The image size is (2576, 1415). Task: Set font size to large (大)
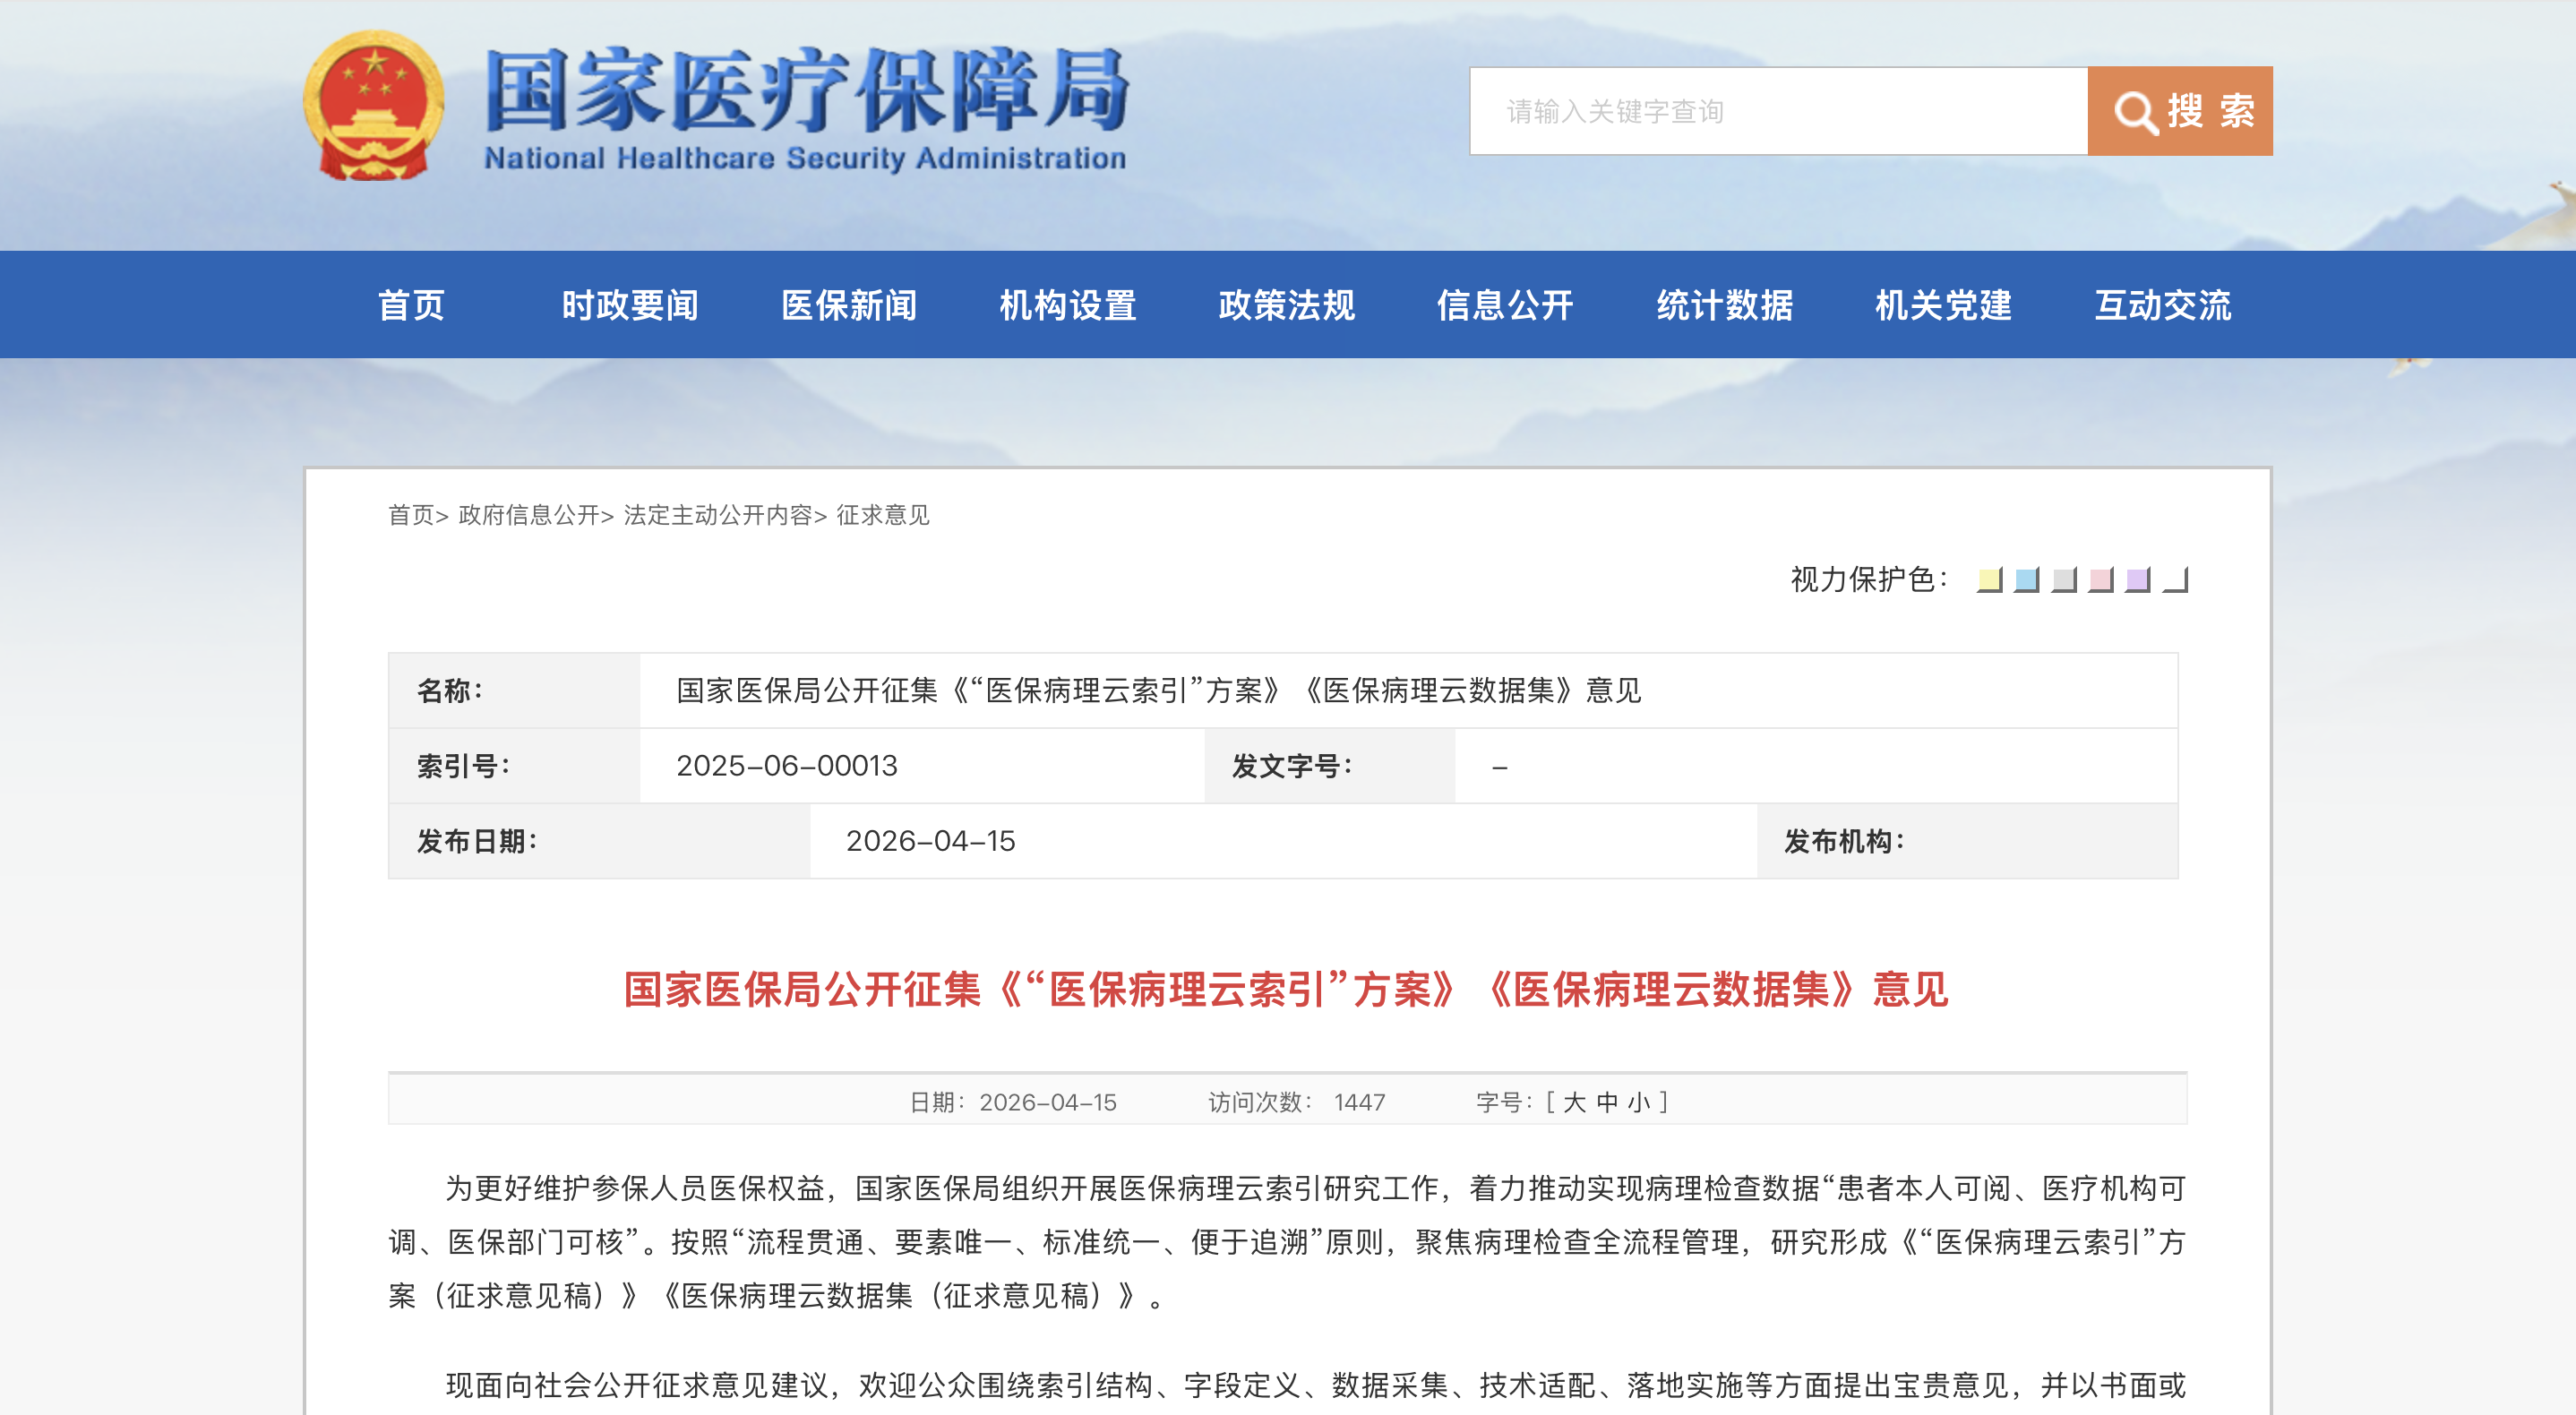point(1574,1102)
